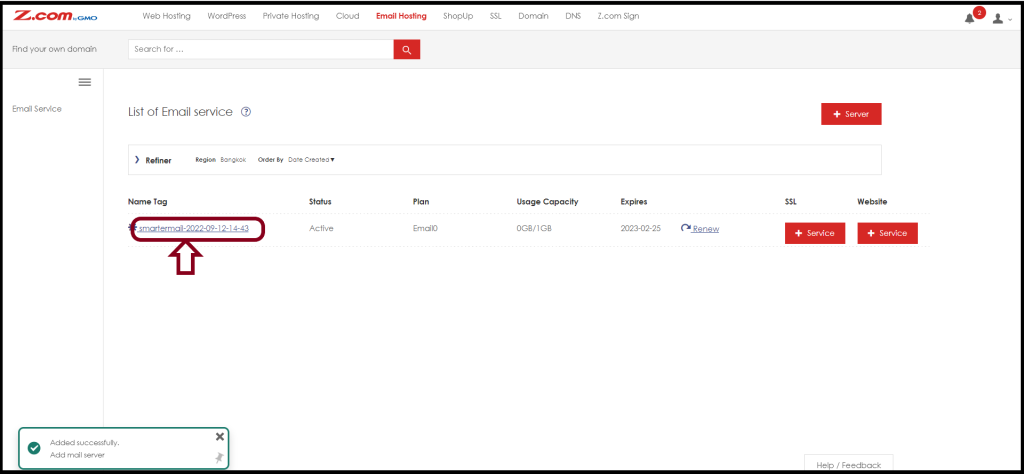The image size is (1024, 474).
Task: Open the Date Created order dropdown
Action: (312, 160)
